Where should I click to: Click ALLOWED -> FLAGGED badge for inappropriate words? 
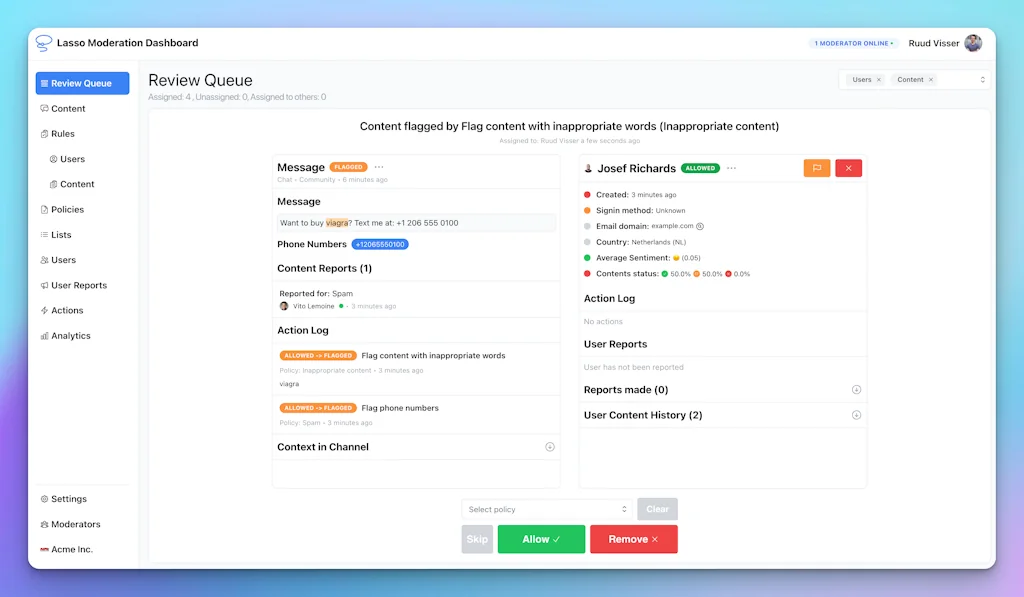tap(318, 356)
